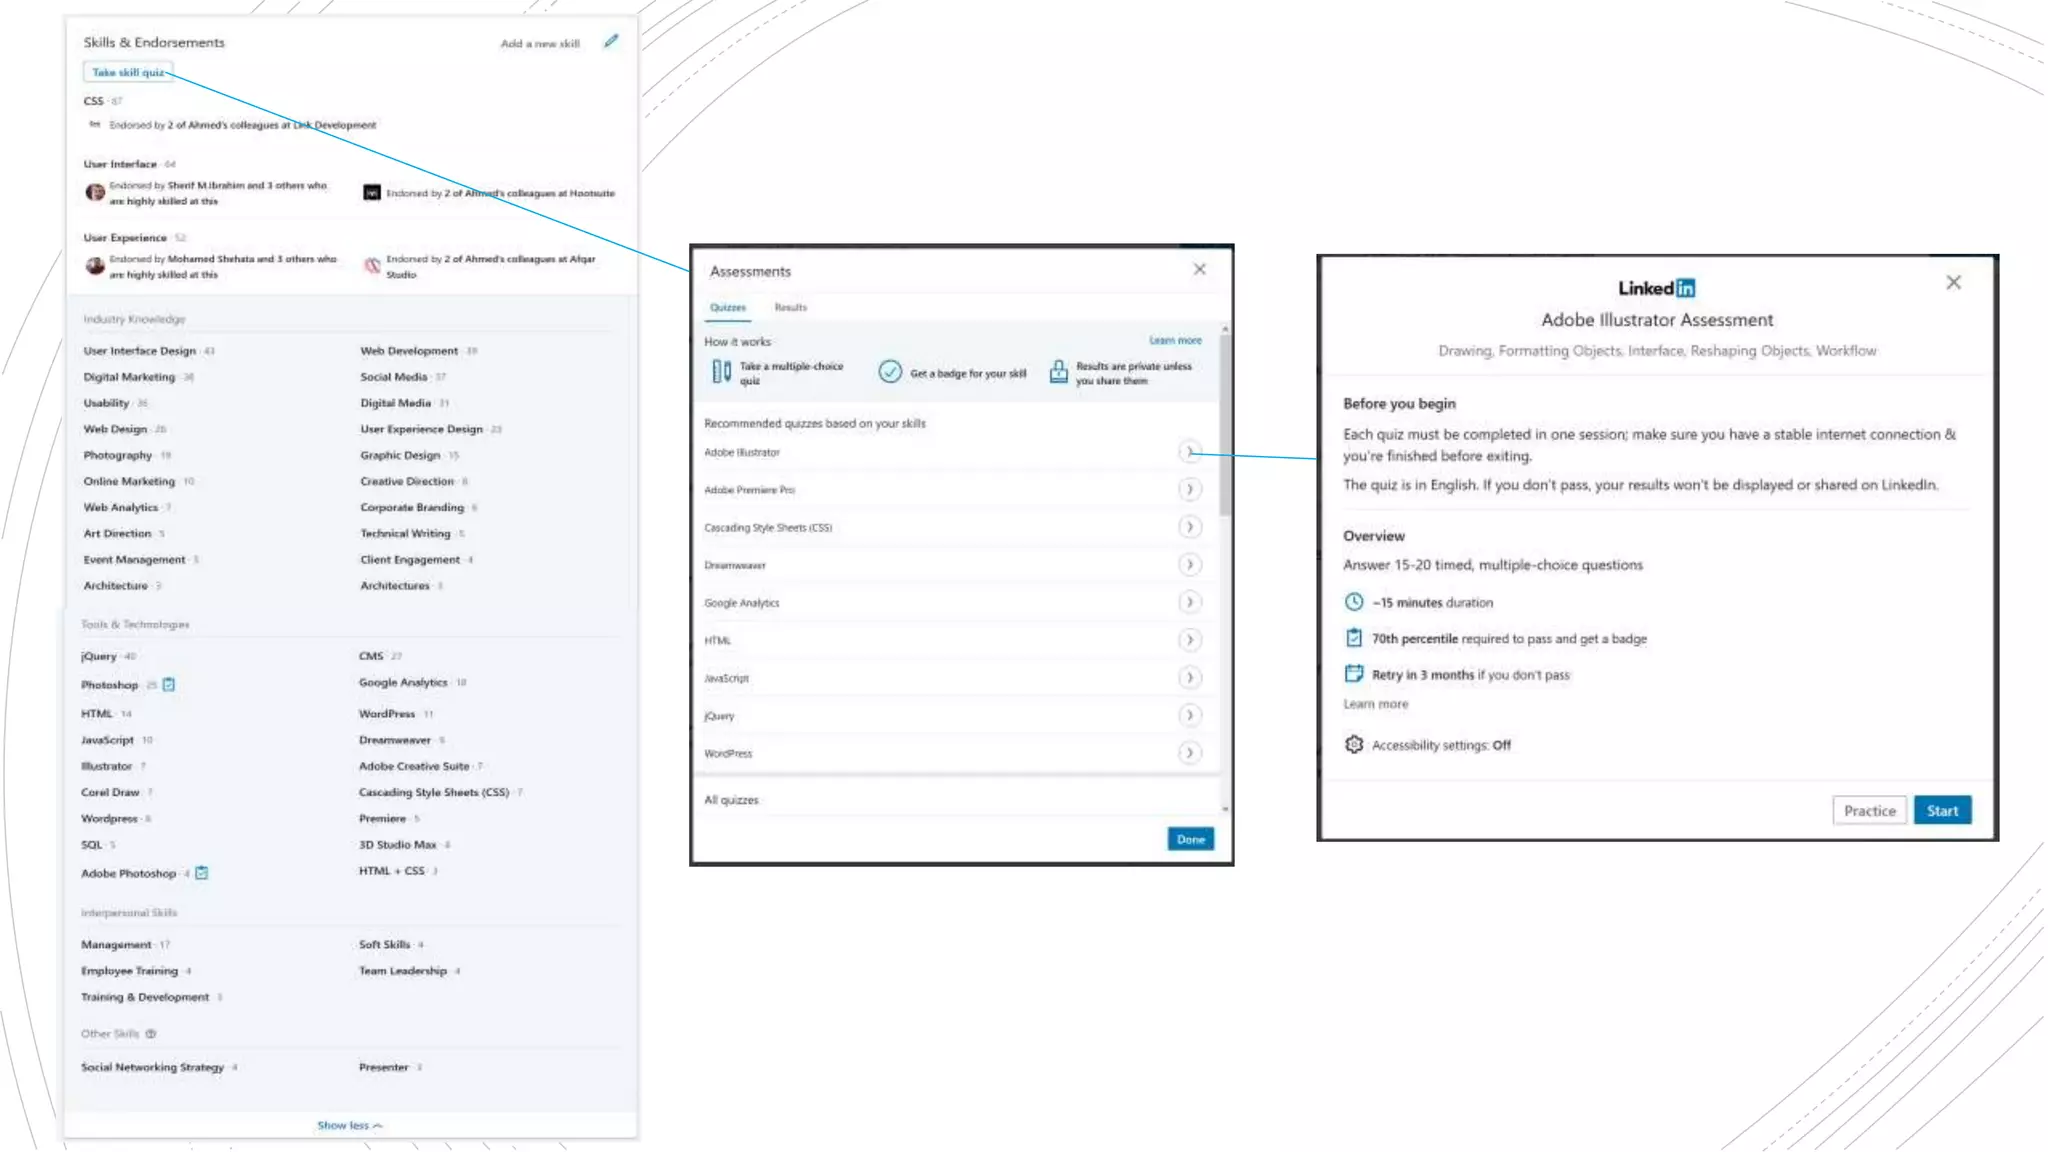Click the accessibility settings gear icon
Image resolution: width=2048 pixels, height=1152 pixels.
[1353, 745]
